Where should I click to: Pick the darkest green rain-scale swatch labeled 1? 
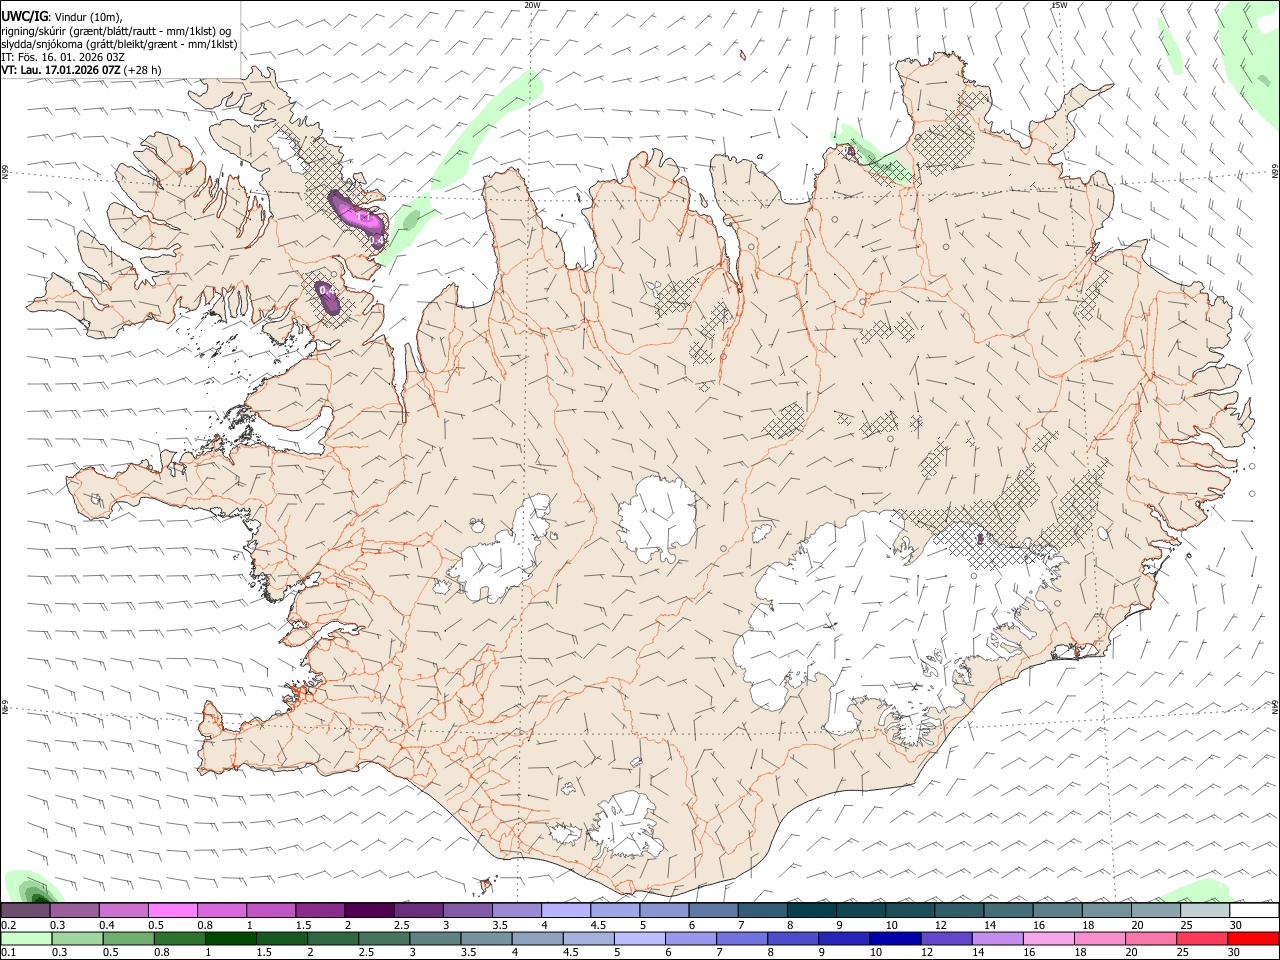pos(230,939)
